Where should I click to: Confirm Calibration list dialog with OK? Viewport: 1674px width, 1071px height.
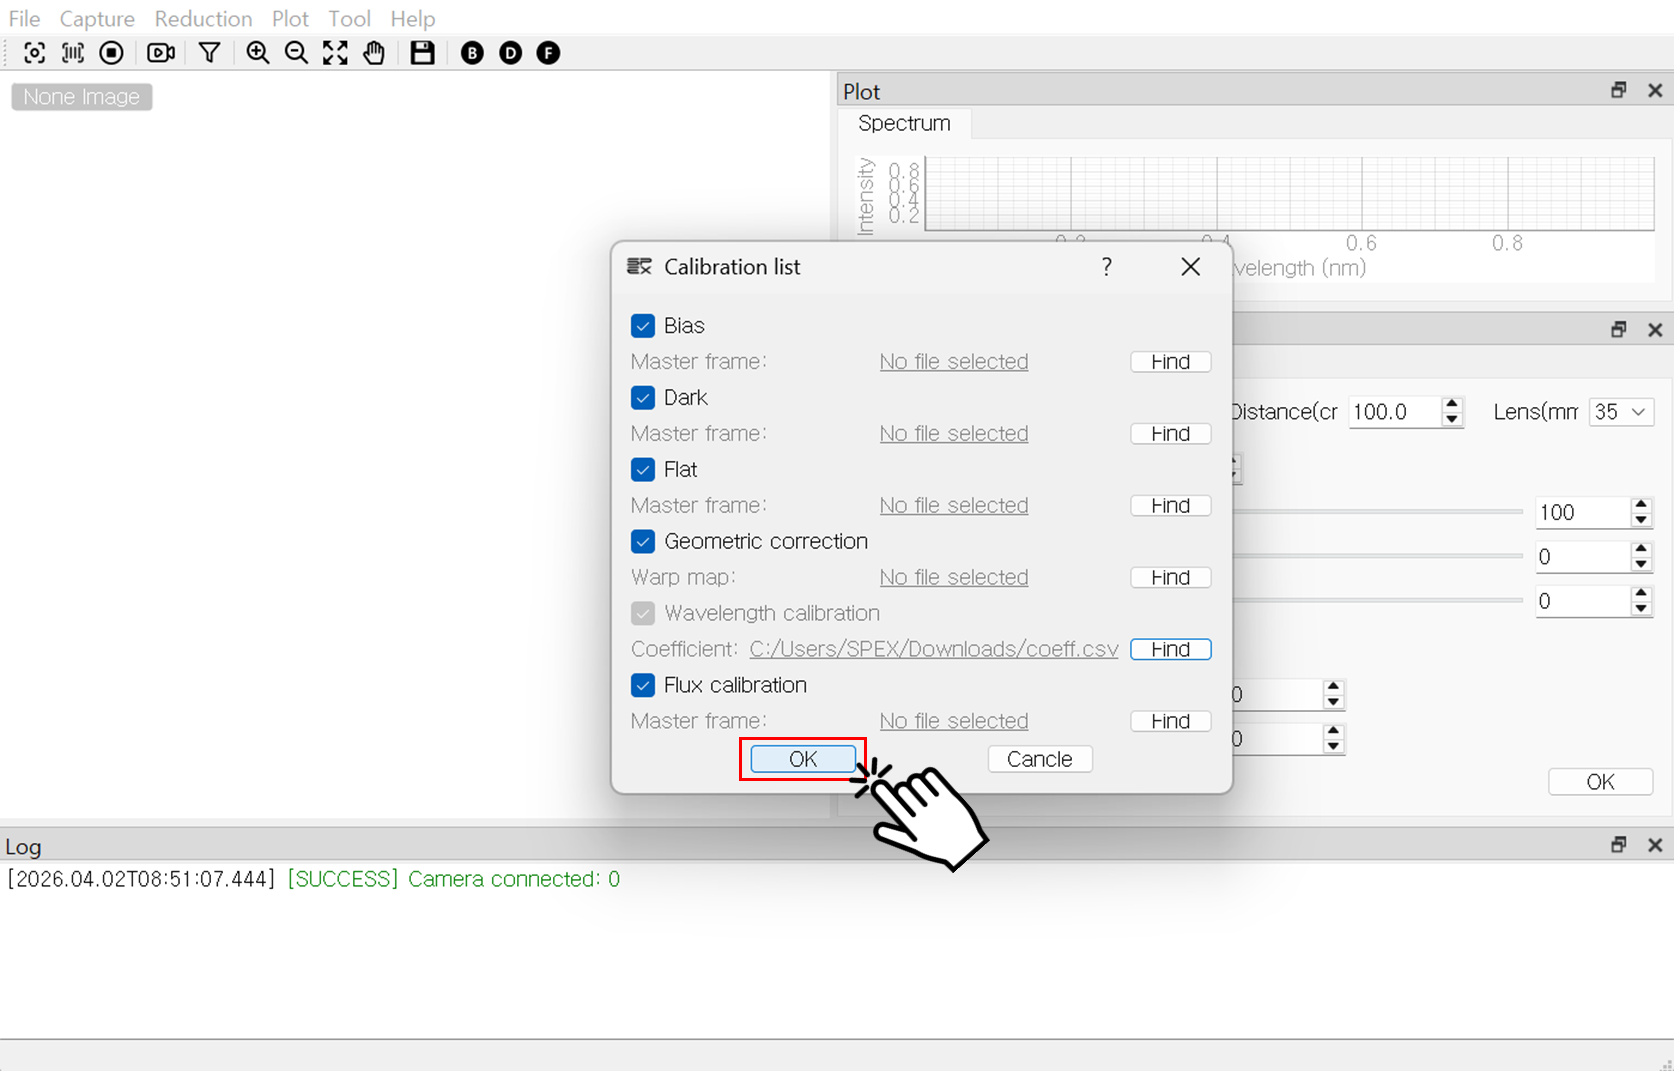click(803, 759)
